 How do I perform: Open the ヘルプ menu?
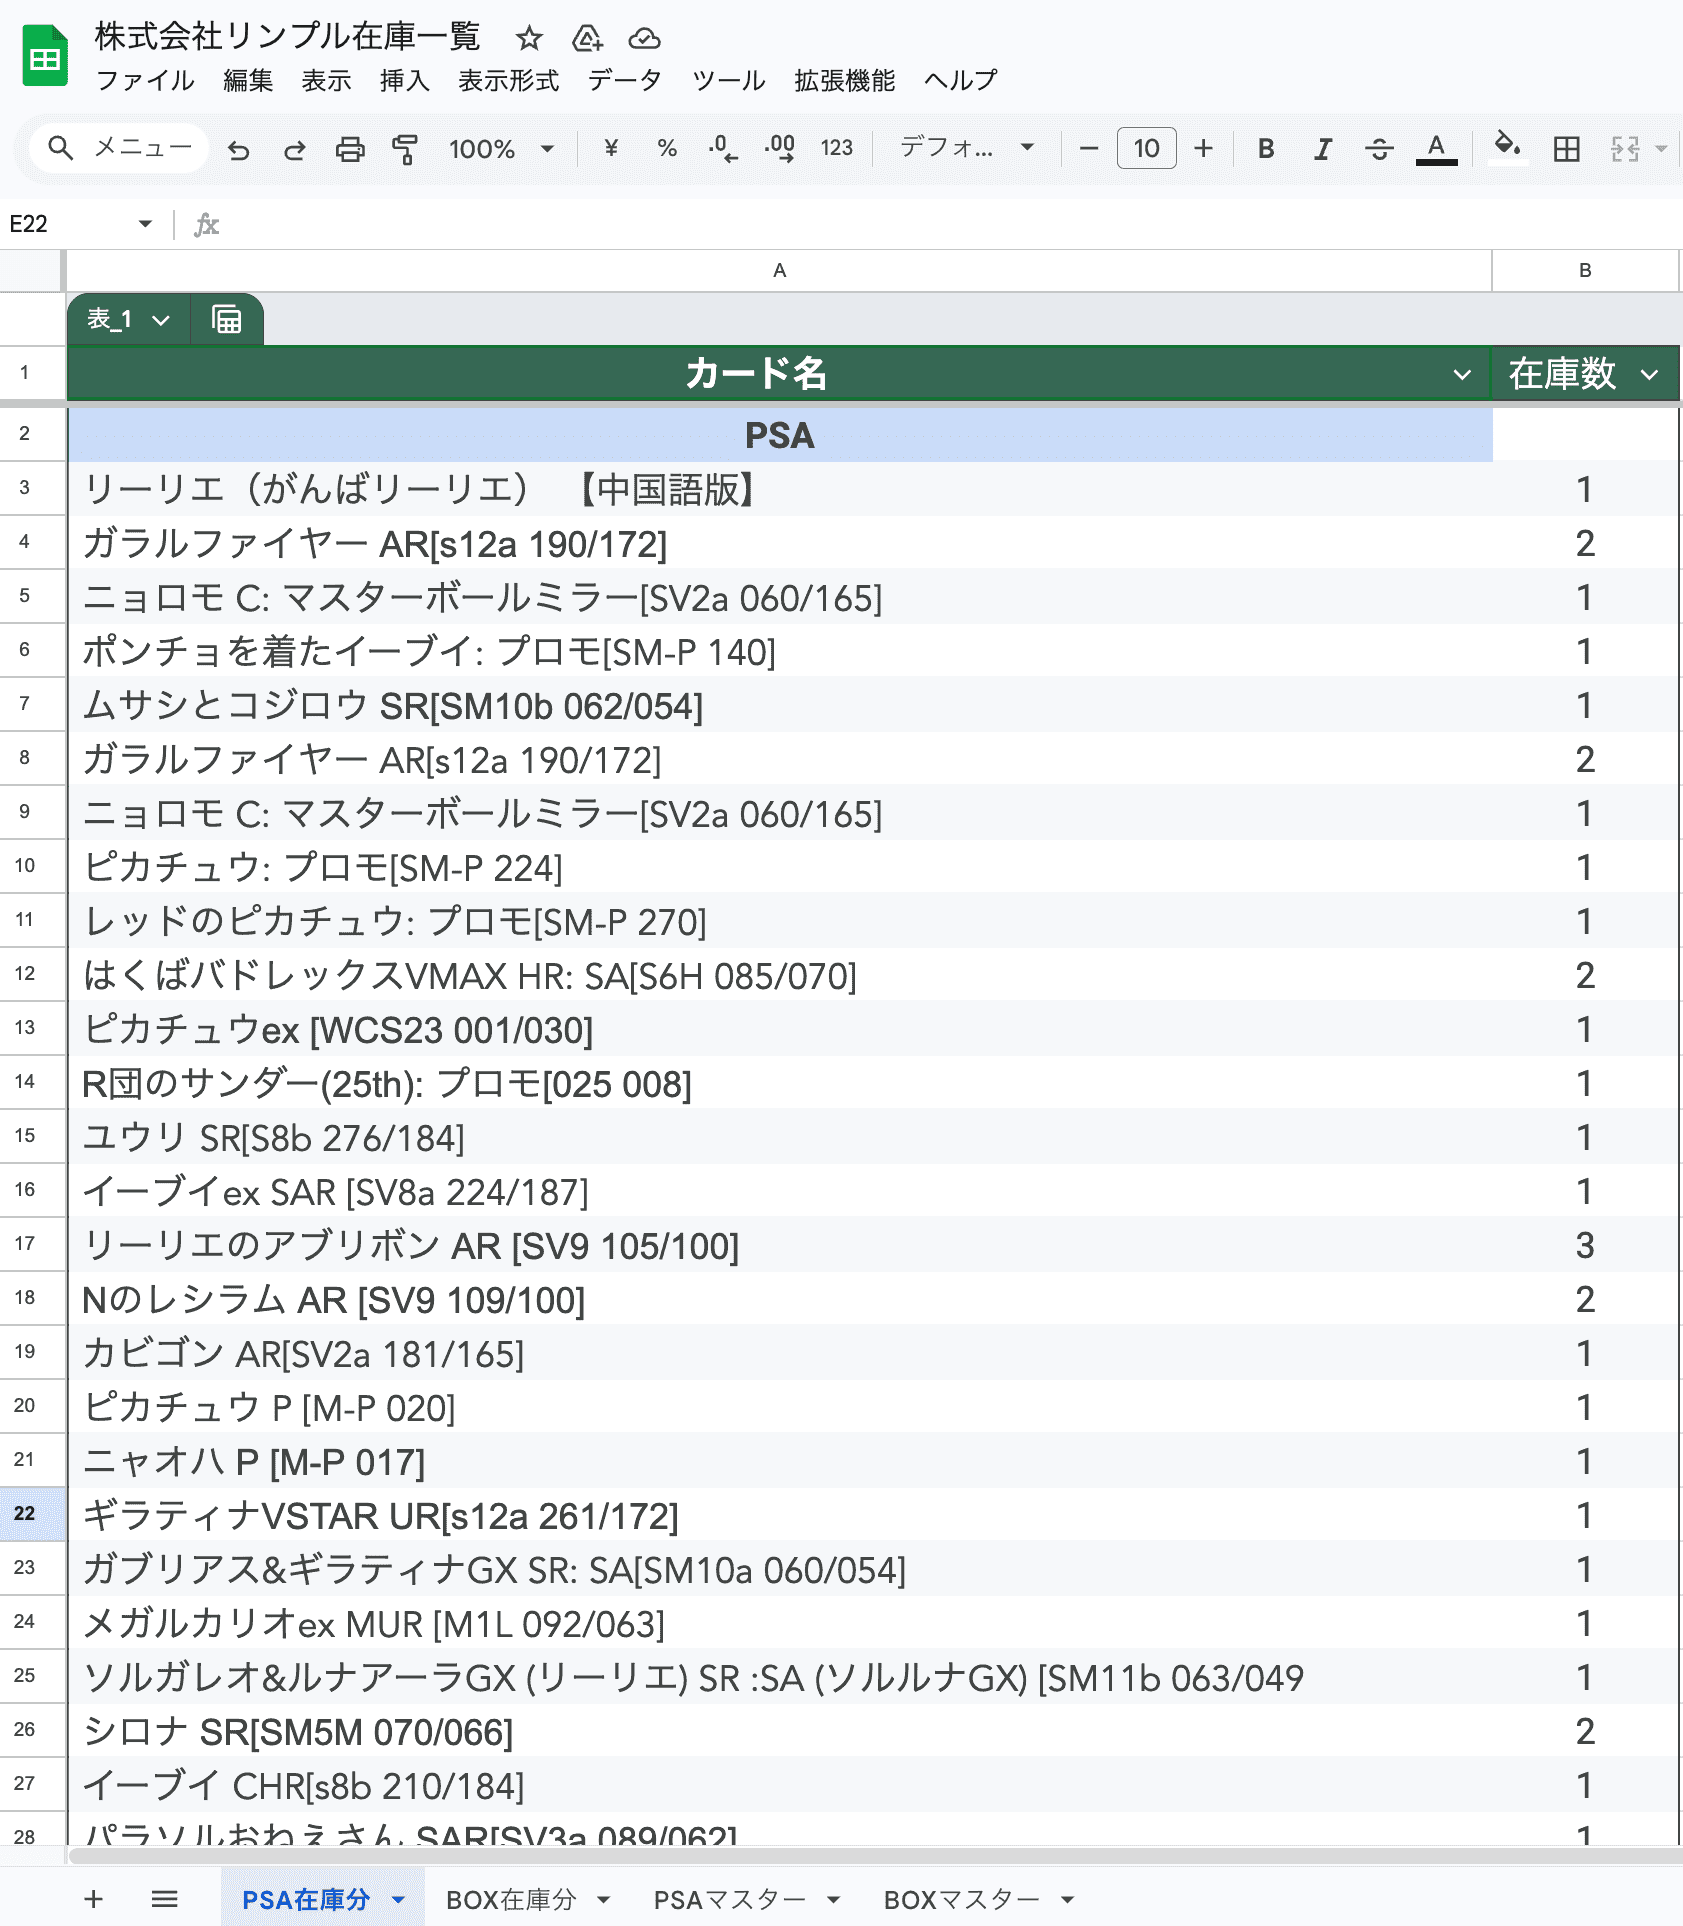pyautogui.click(x=960, y=80)
